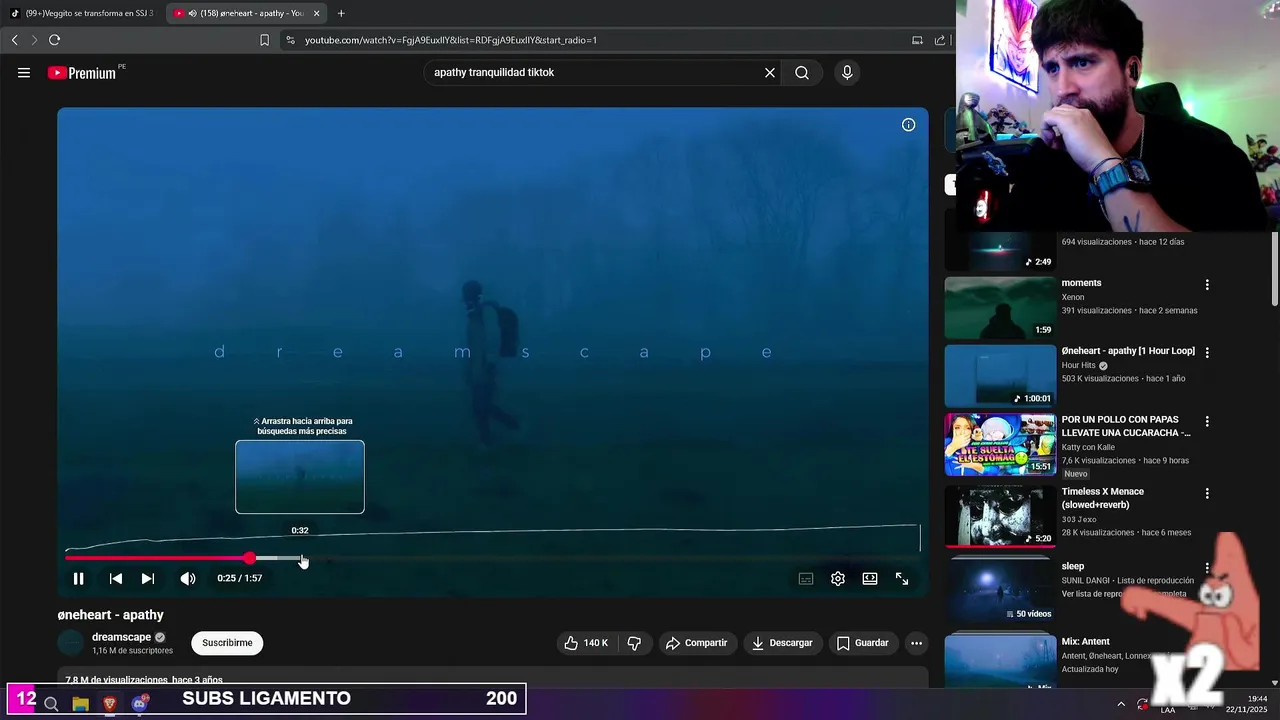Screen dimensions: 1280x720
Task: Click the 0:32 seek preview thumbnail
Action: pos(300,477)
